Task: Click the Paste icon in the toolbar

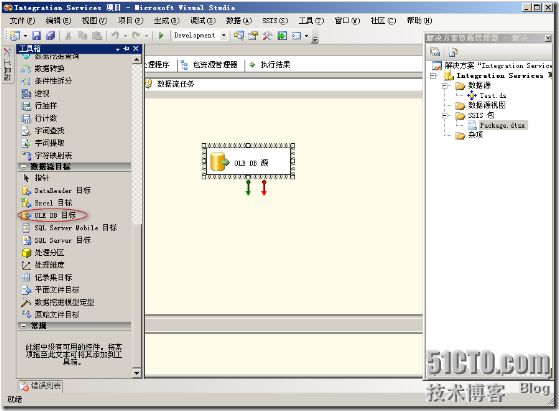Action: [97, 35]
